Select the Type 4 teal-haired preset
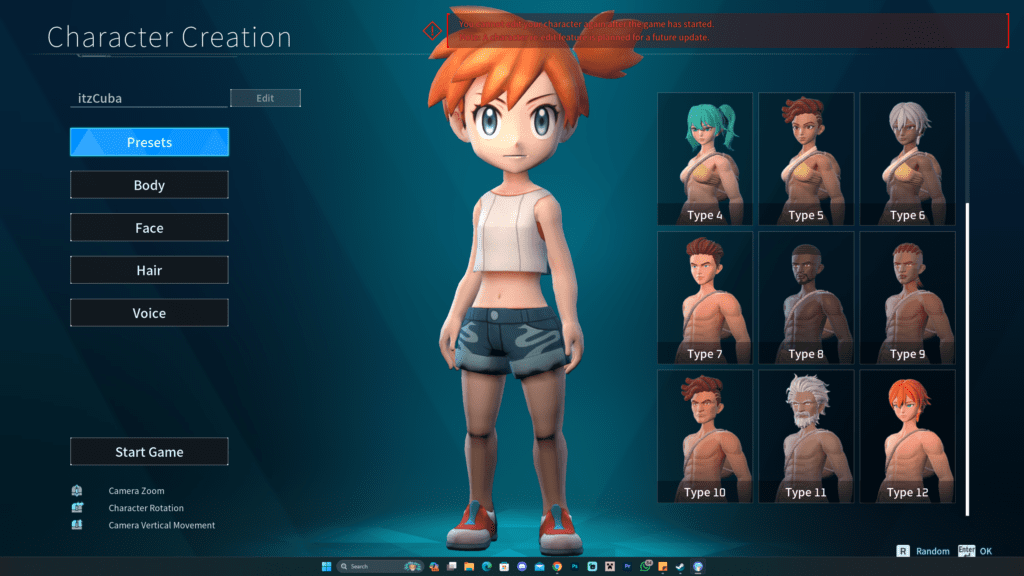Image resolution: width=1024 pixels, height=576 pixels. coord(705,158)
